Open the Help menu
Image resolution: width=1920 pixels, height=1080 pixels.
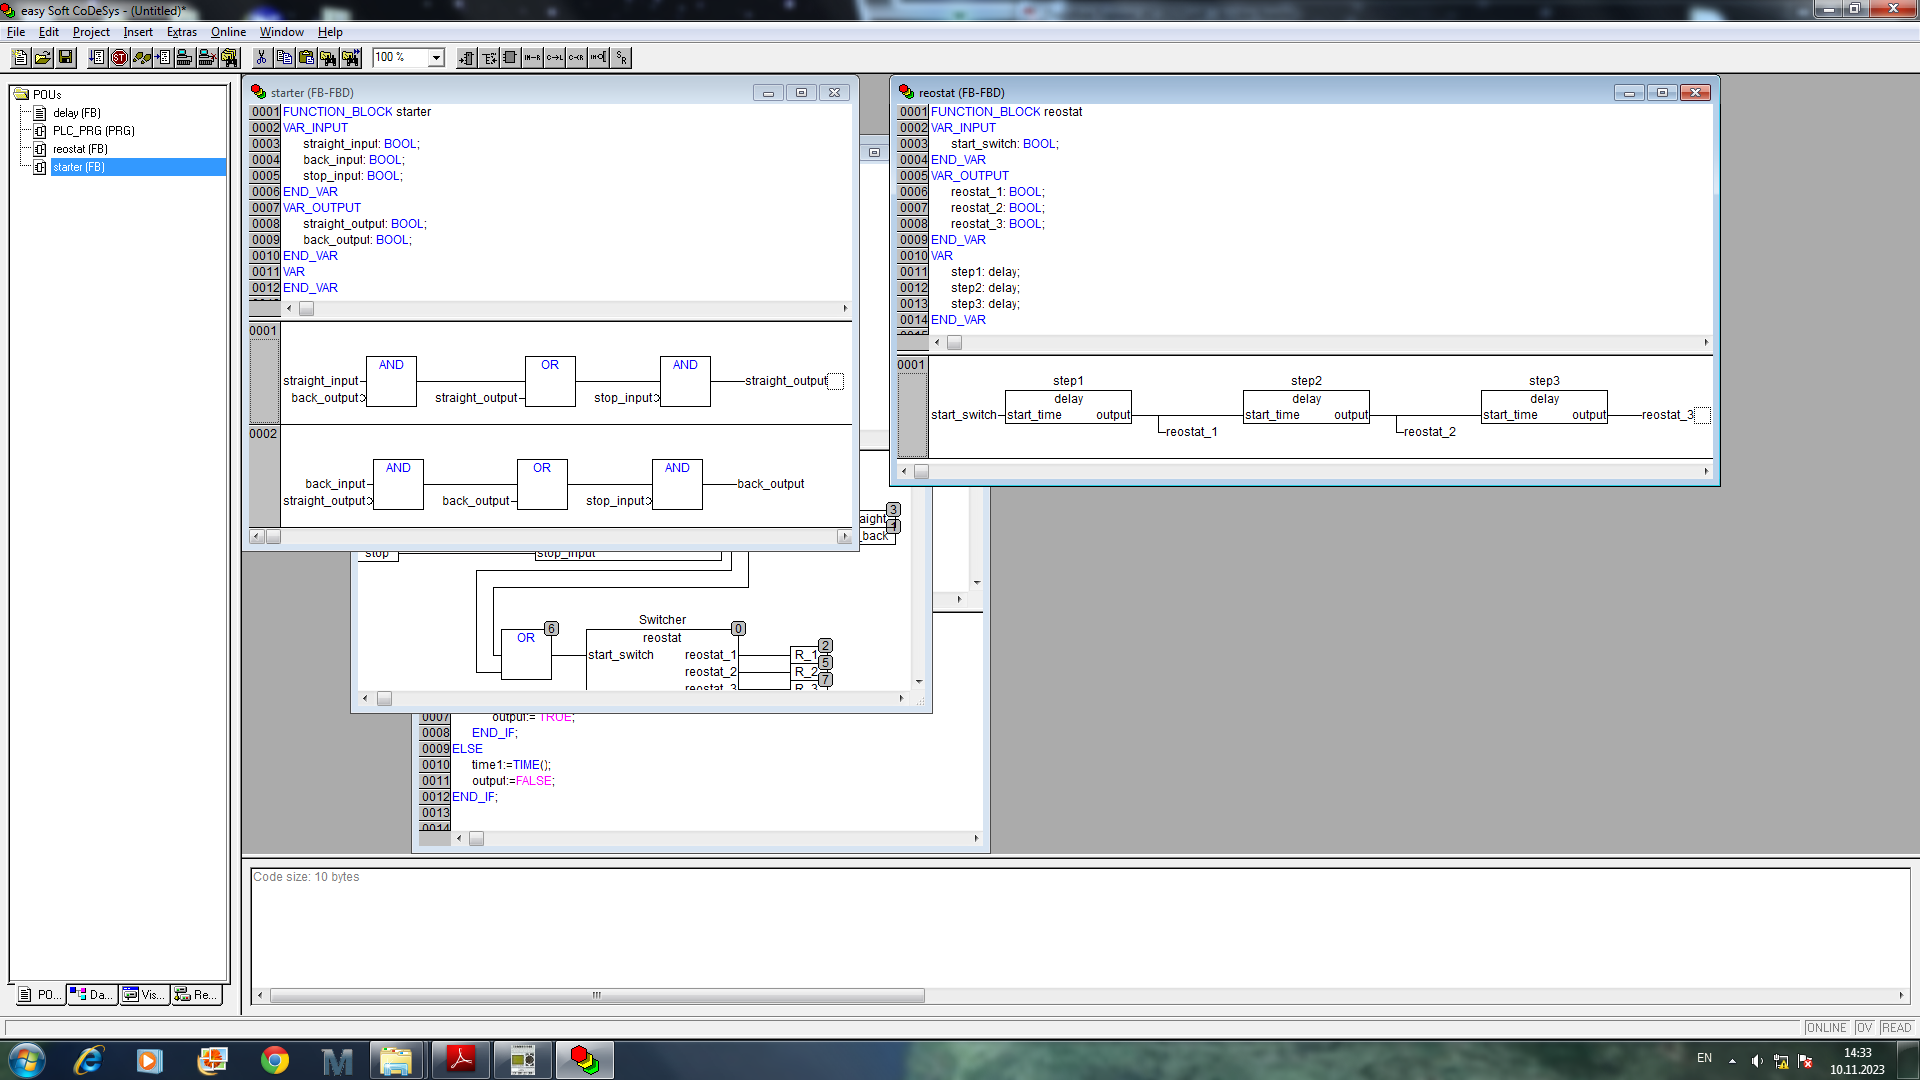[x=330, y=32]
